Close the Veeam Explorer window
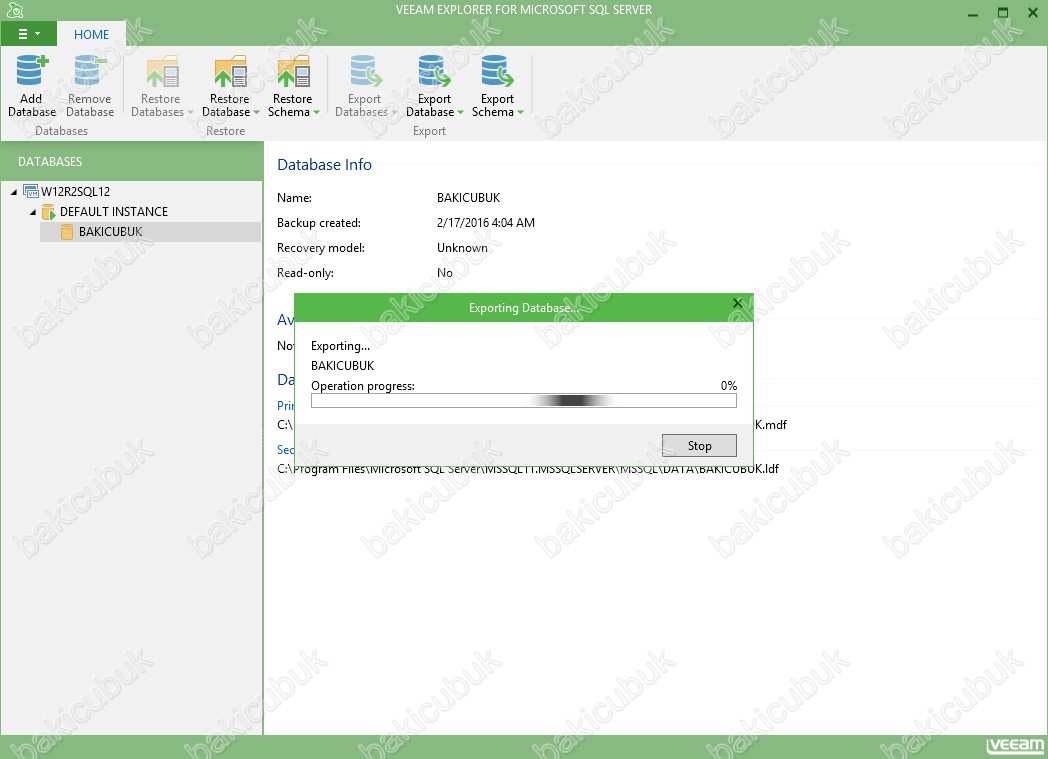Viewport: 1048px width, 759px height. point(1032,13)
